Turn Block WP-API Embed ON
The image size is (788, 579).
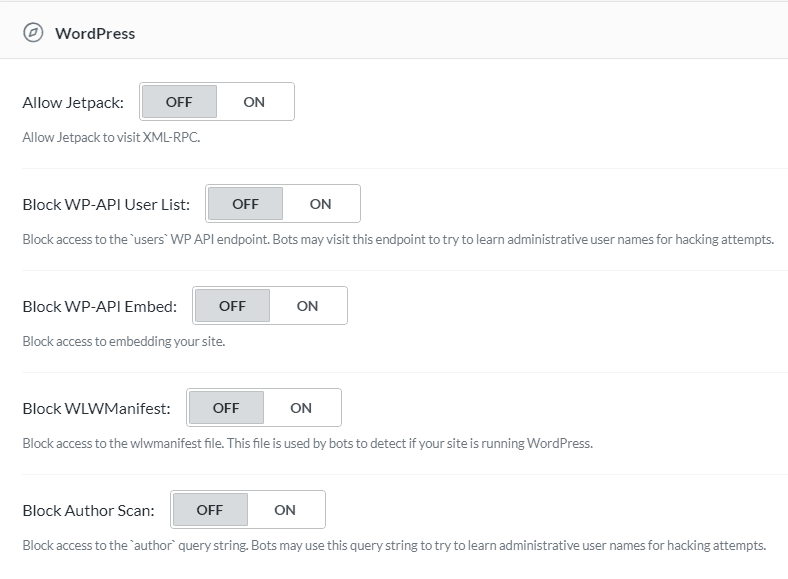click(x=308, y=306)
